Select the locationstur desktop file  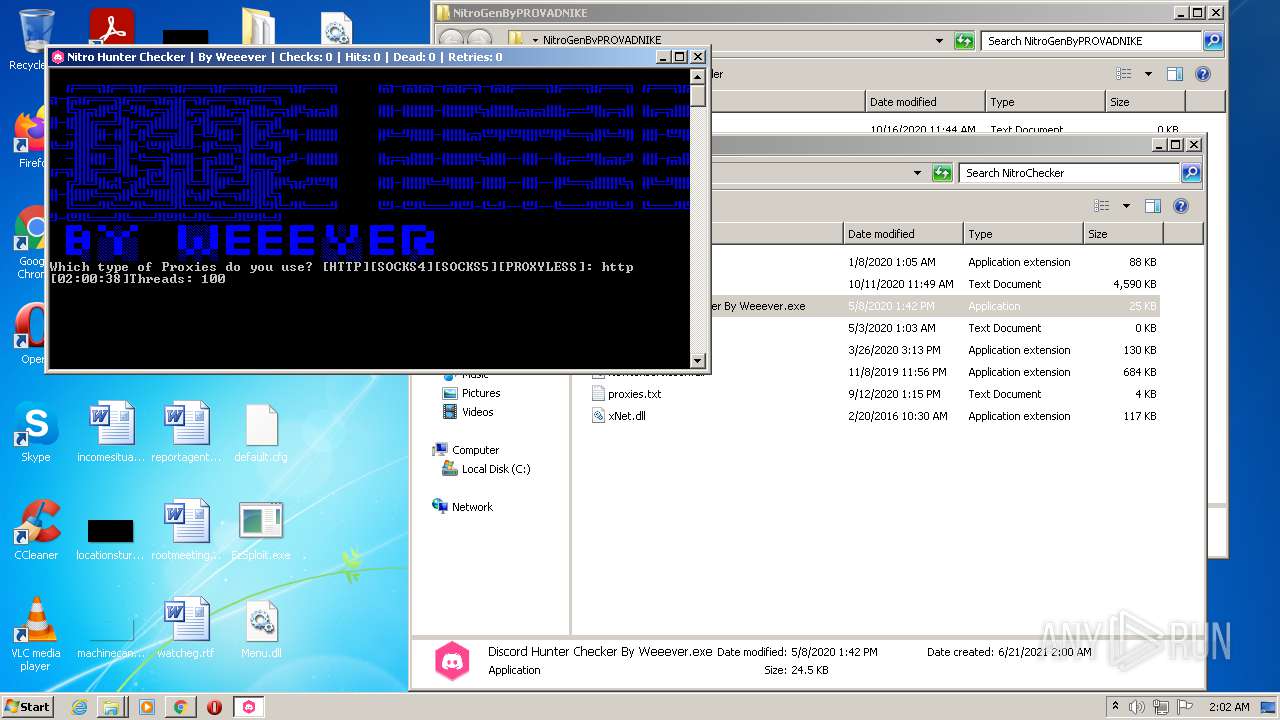(x=110, y=538)
